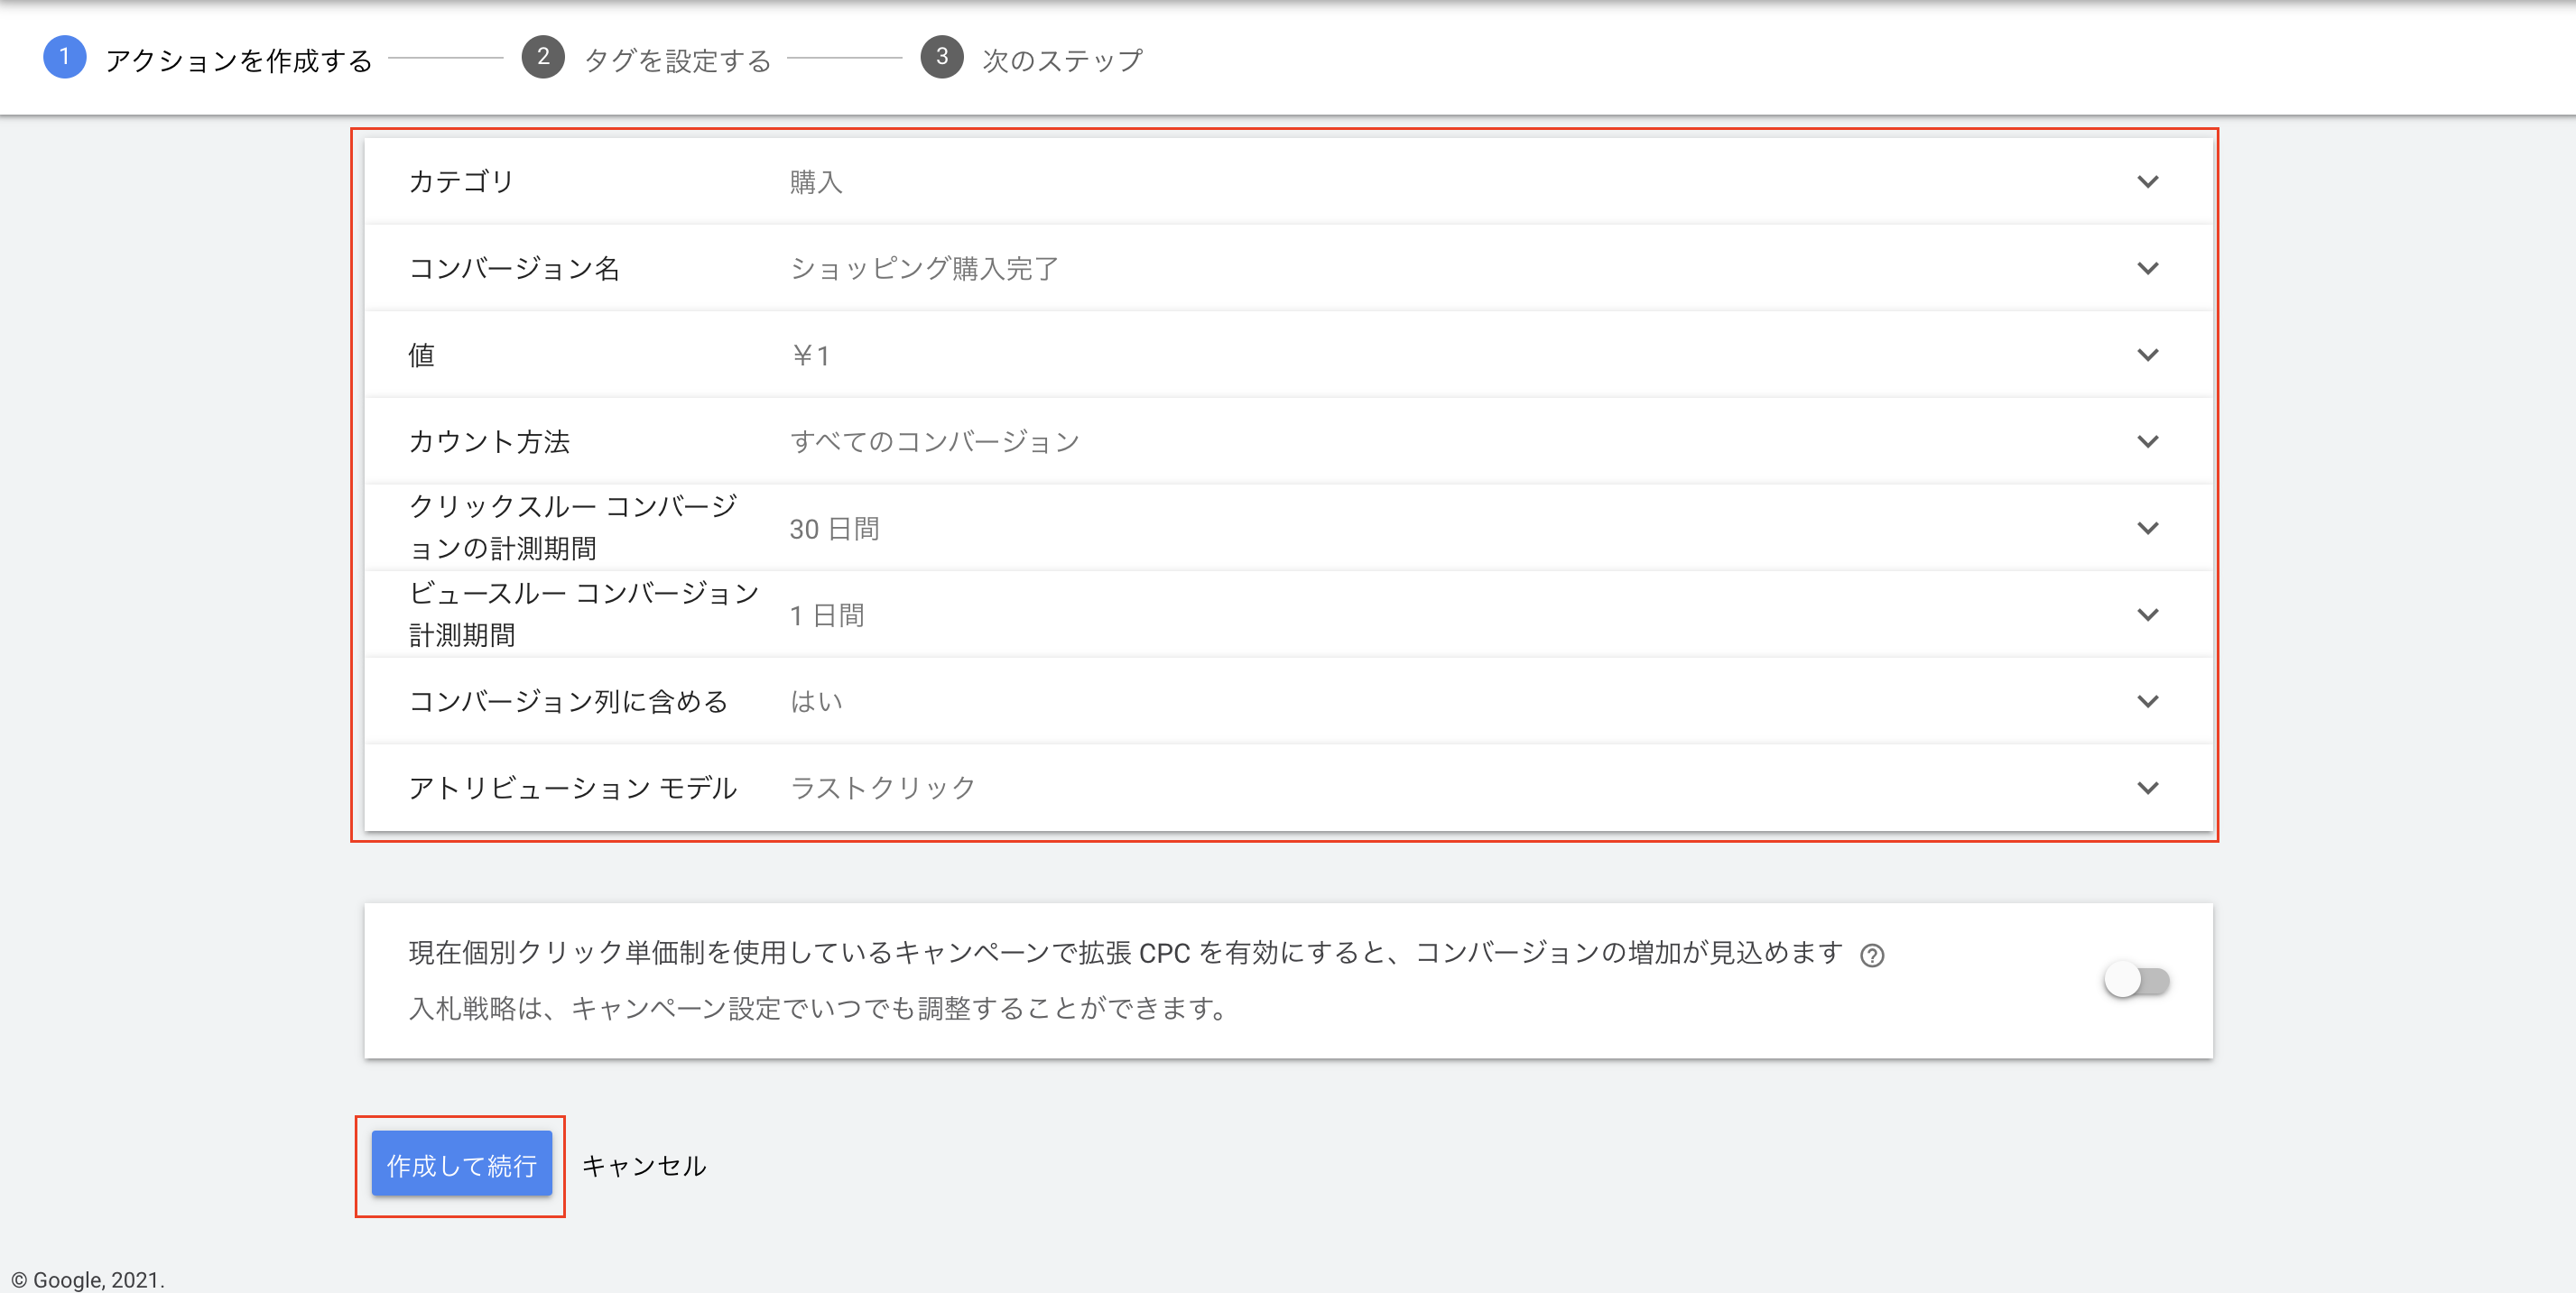Expand the カテゴリ row chevron

click(2147, 182)
